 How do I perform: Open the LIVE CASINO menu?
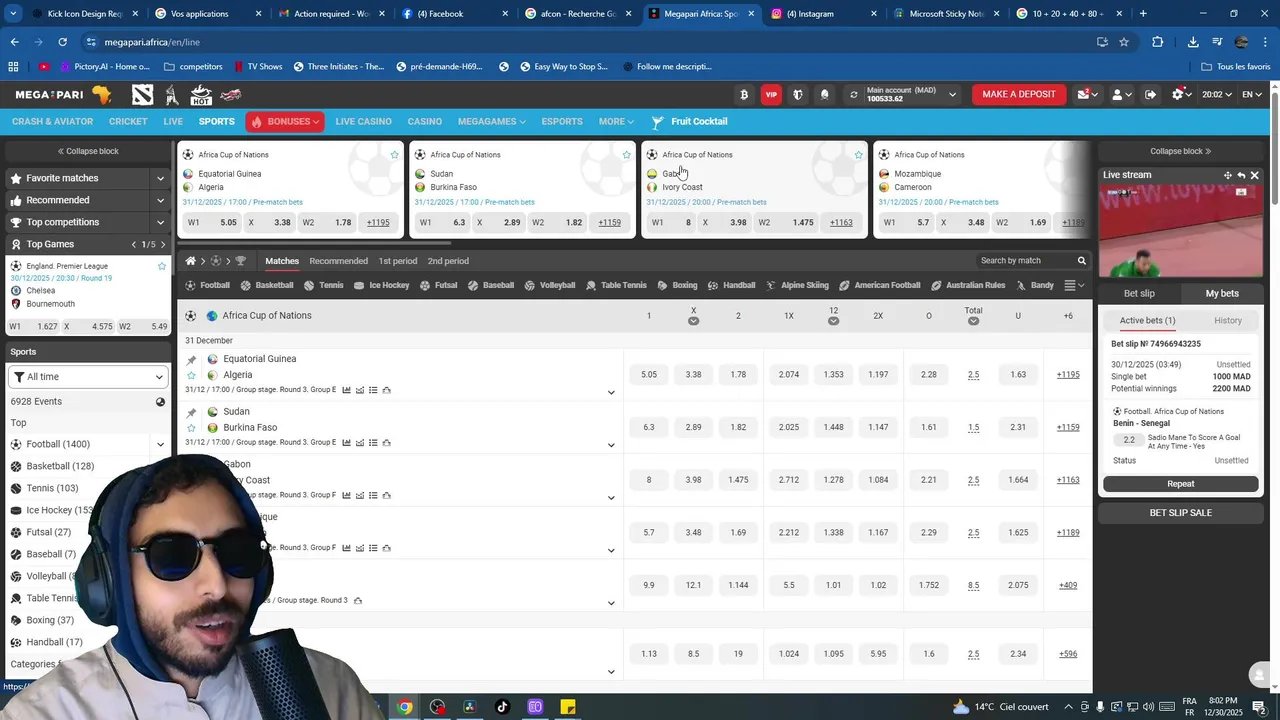[363, 122]
